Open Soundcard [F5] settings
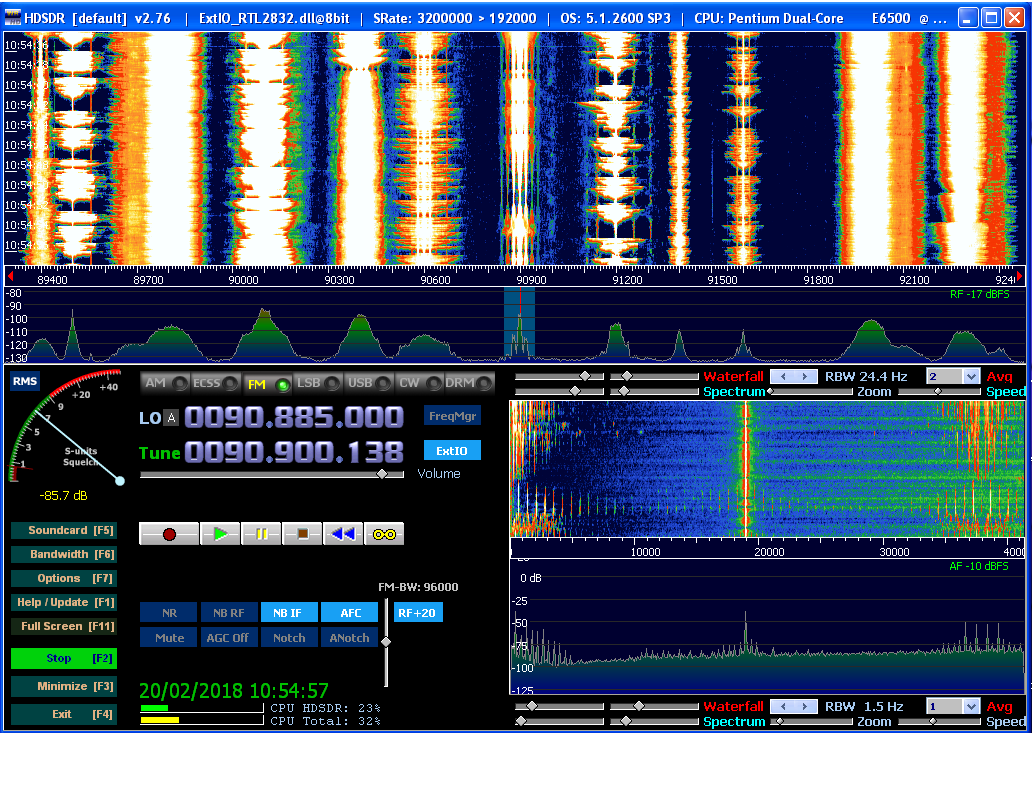 pyautogui.click(x=64, y=530)
